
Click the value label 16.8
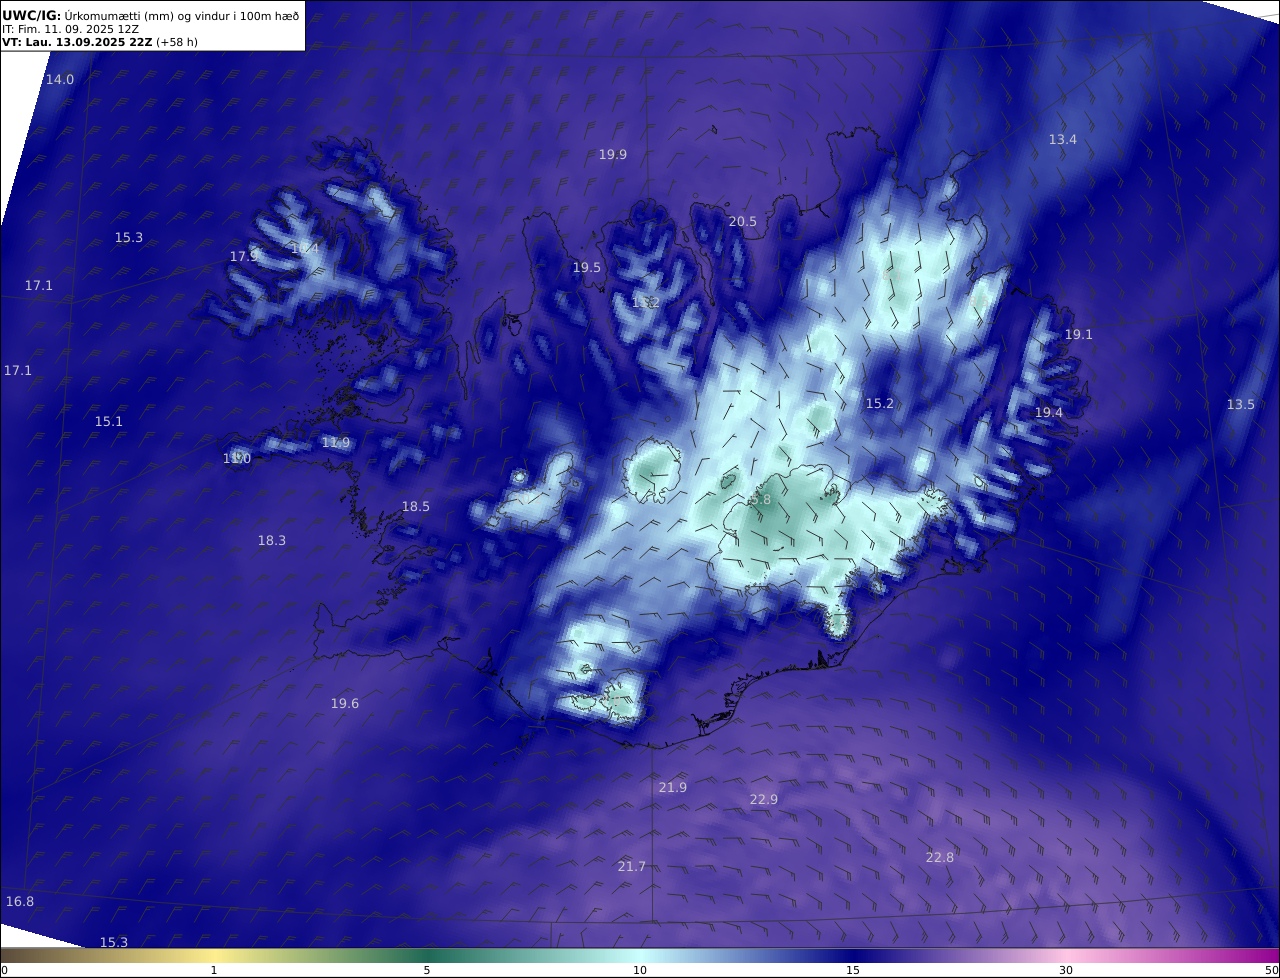pyautogui.click(x=20, y=902)
